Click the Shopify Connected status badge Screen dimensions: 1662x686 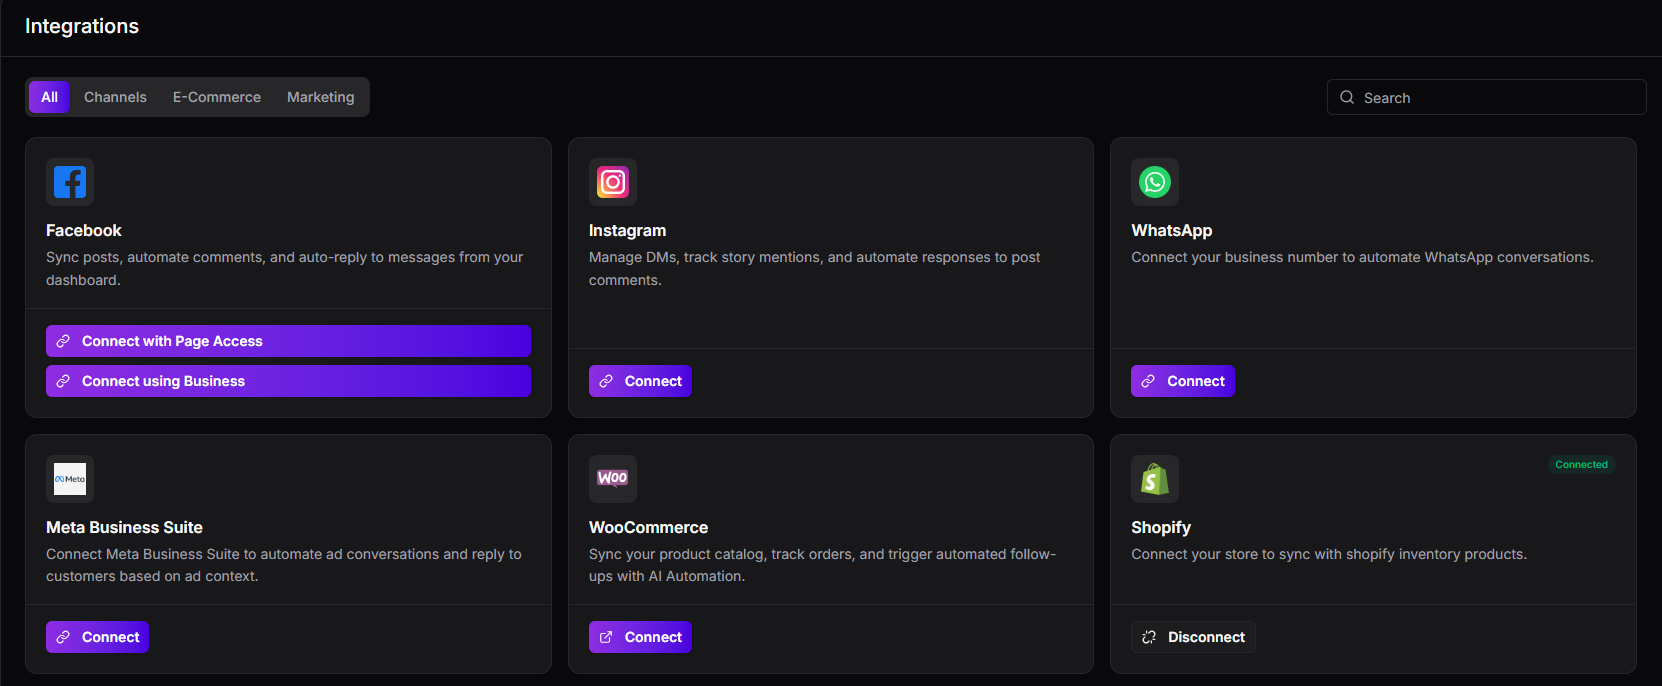pyautogui.click(x=1581, y=465)
